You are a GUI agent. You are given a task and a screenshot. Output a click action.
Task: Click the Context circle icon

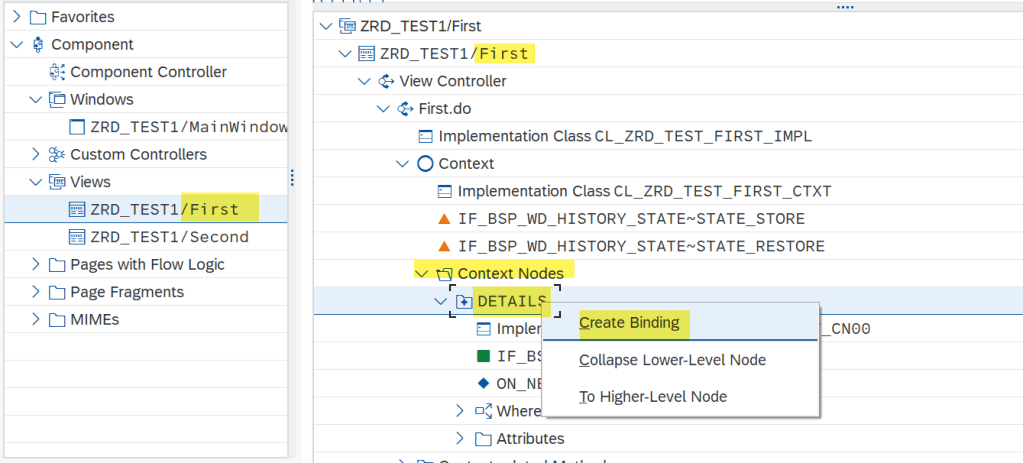coord(425,163)
